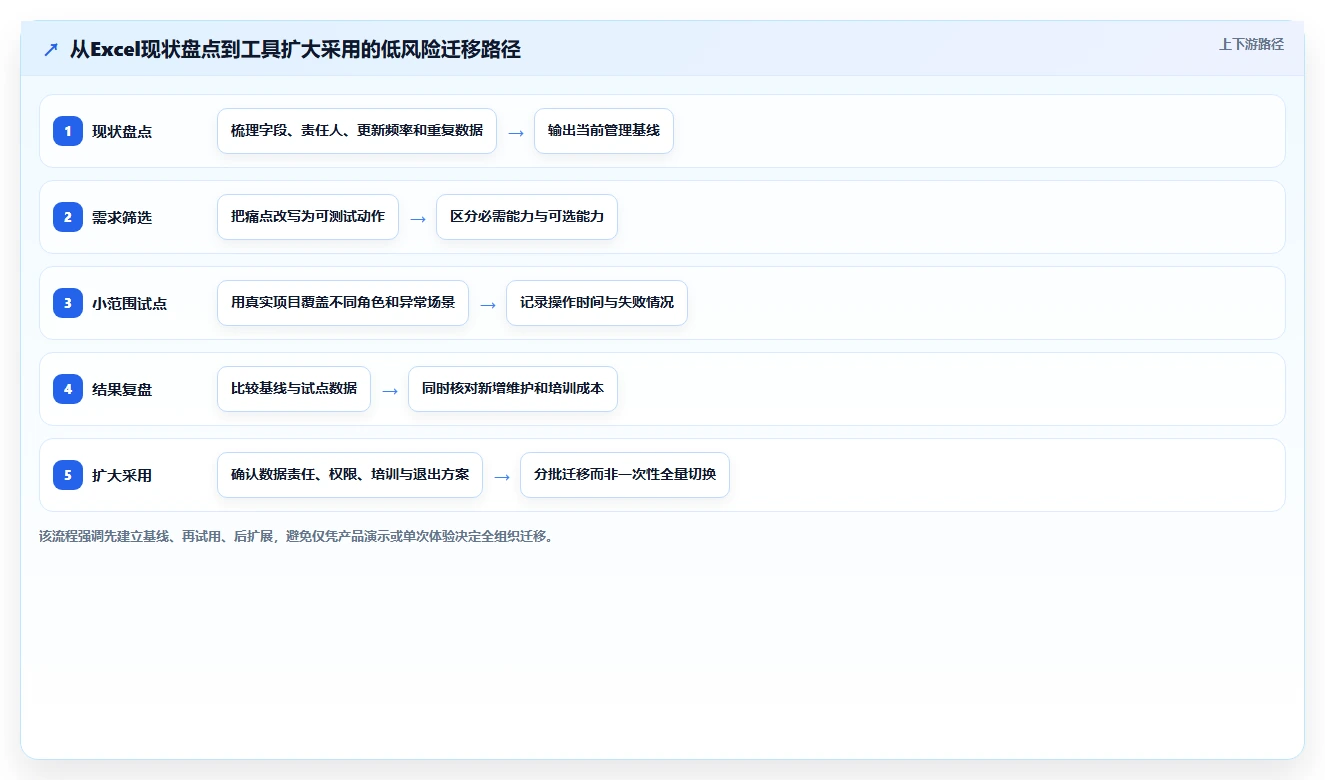Click the diagonal arrow icon beside the title

point(51,49)
